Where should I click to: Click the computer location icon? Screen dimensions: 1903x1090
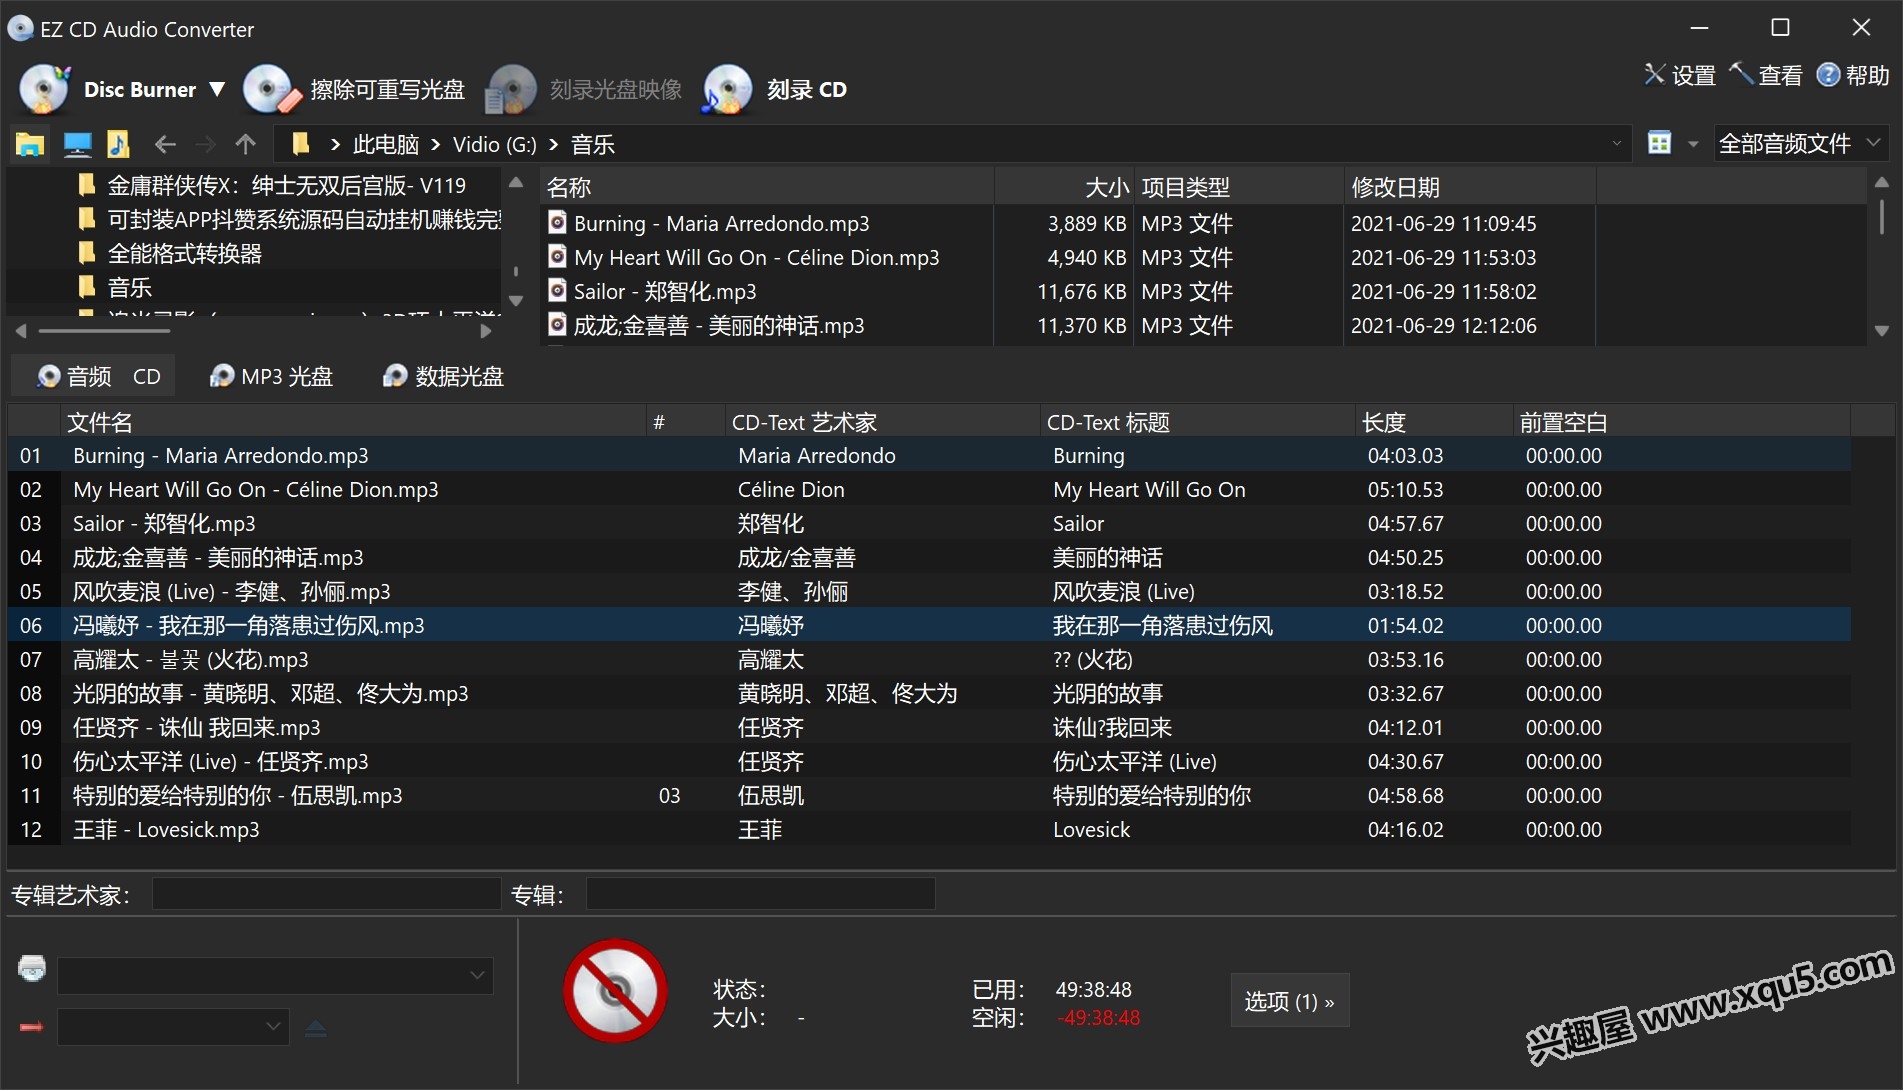tap(77, 144)
